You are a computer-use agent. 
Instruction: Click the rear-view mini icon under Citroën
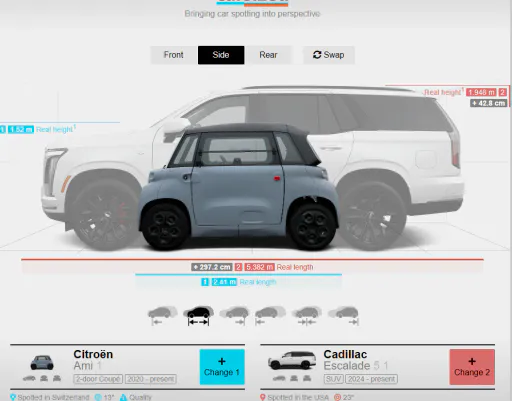[x=57, y=378]
